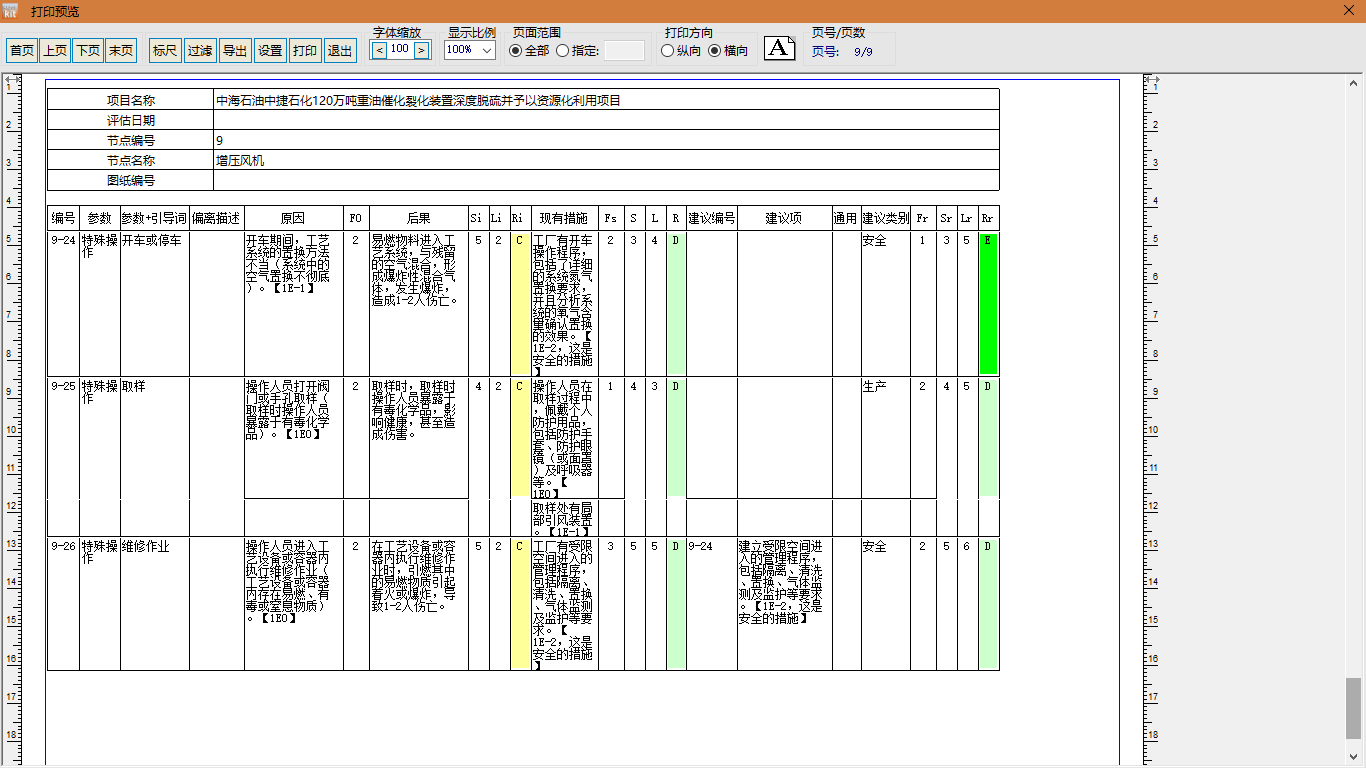Screen dimensions: 1366x768
Task: Click the 建议类别 column header
Action: (885, 217)
